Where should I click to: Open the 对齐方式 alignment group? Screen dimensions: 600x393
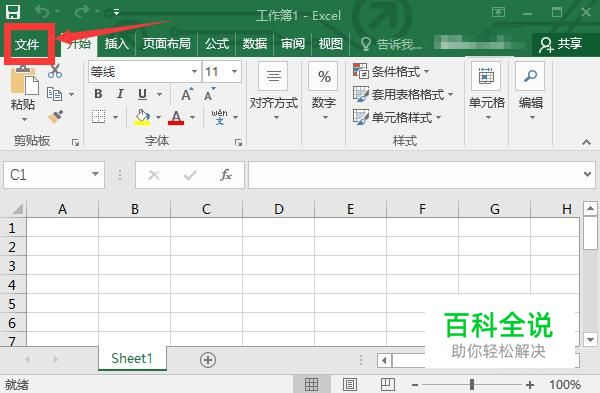274,92
